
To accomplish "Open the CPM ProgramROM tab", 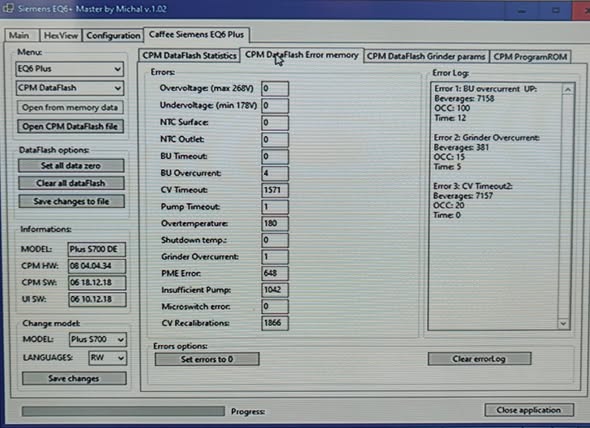I will click(x=530, y=57).
